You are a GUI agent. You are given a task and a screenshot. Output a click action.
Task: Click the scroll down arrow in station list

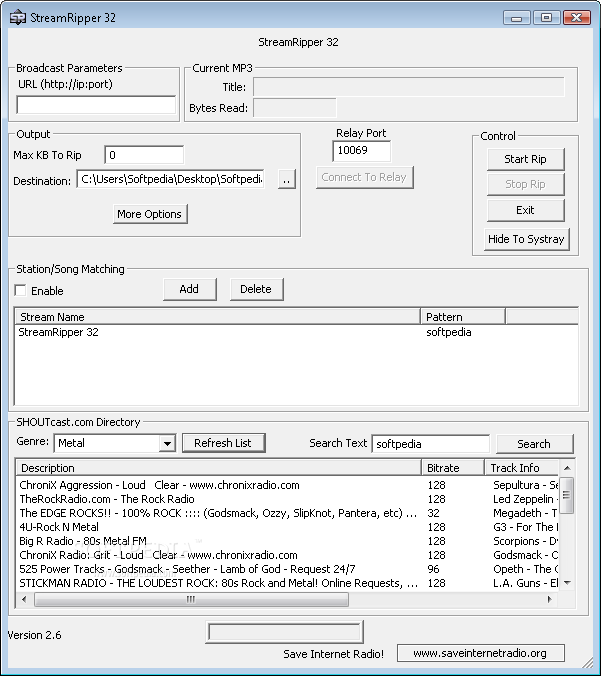coord(567,582)
